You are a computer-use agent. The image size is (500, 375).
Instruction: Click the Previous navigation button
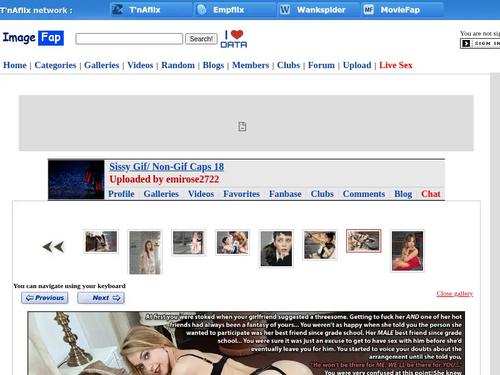click(45, 298)
